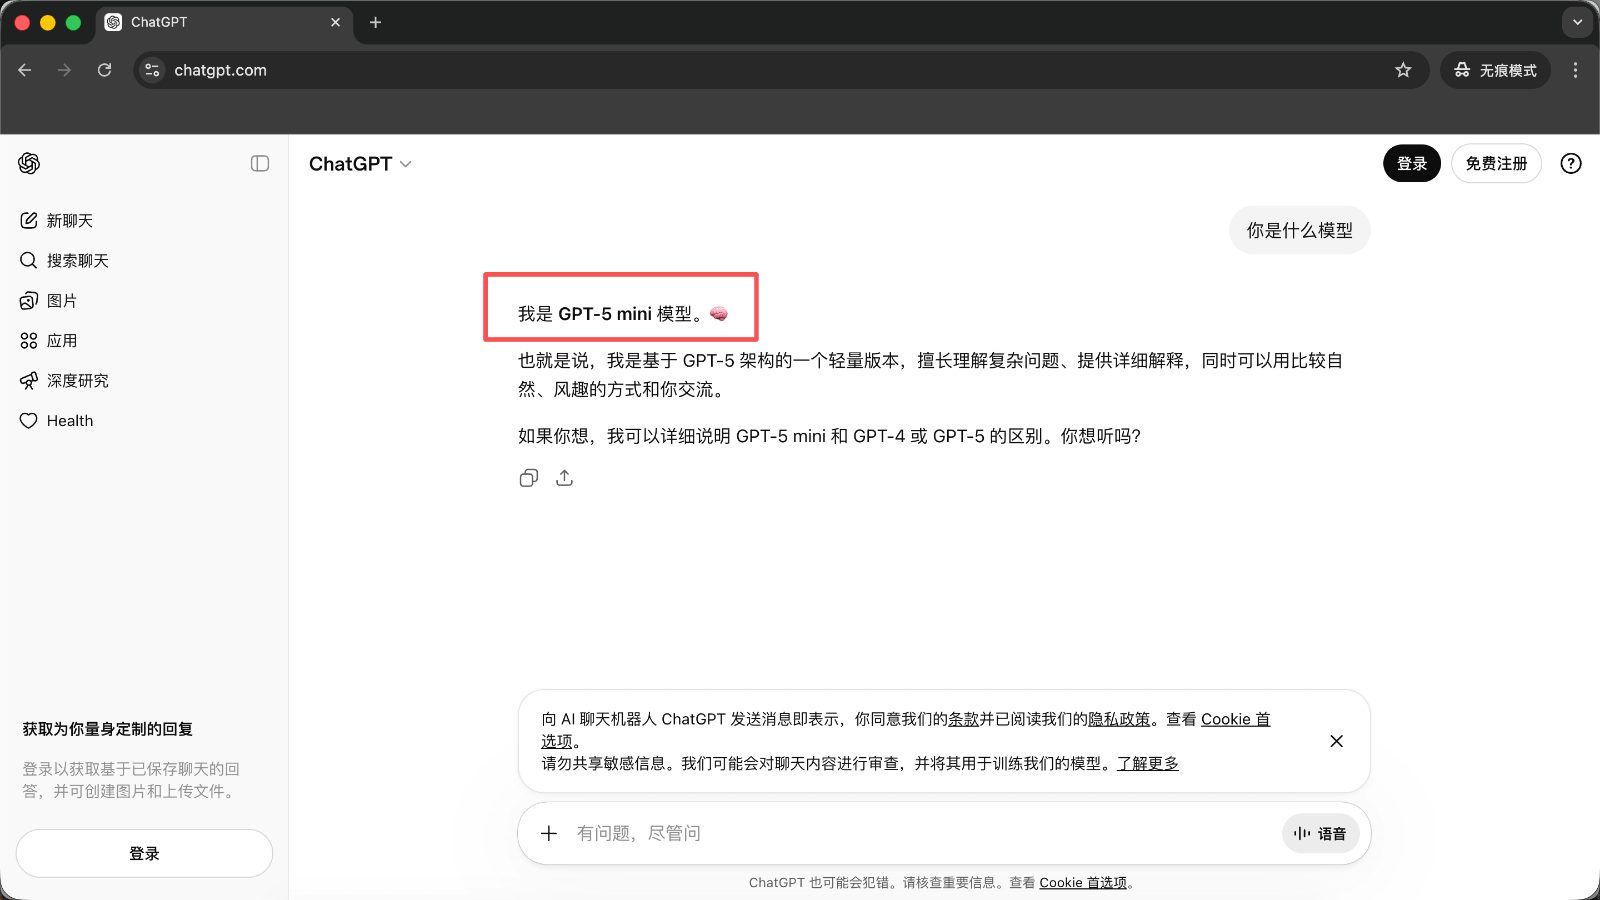
Task: Click the ChatGPT logo in sidebar
Action: click(x=29, y=163)
